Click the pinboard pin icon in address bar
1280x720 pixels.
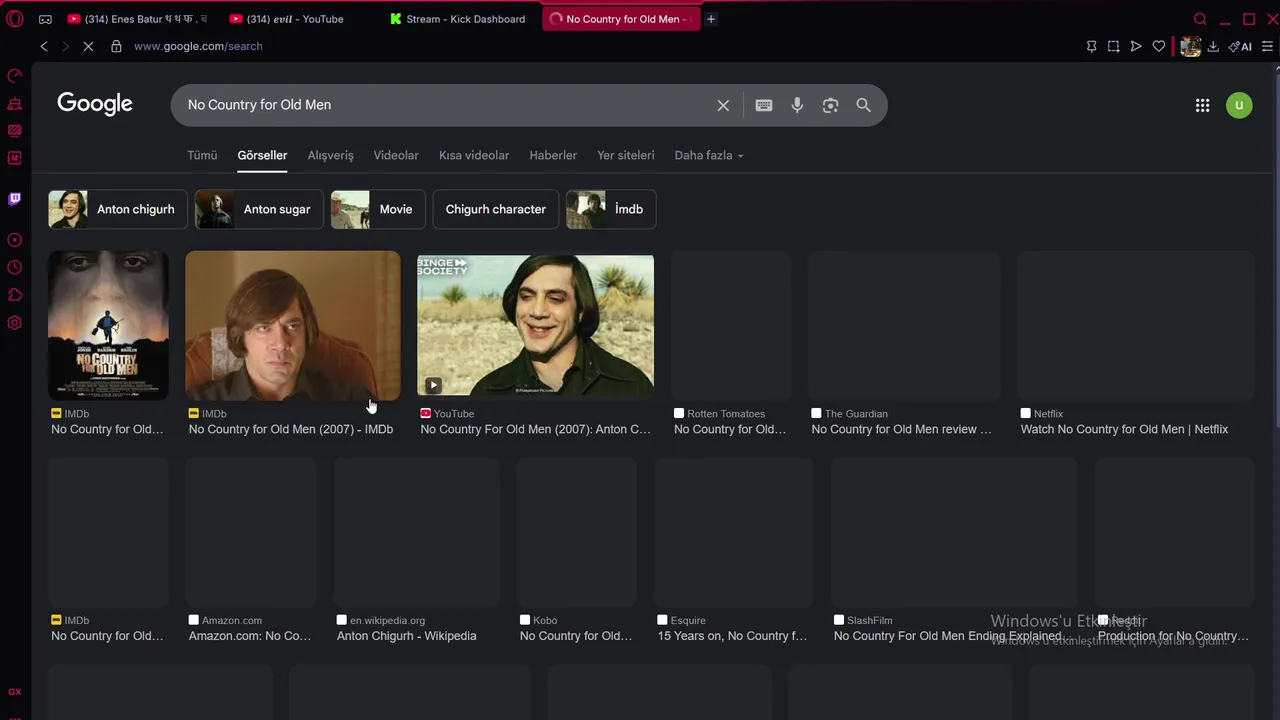coord(1091,46)
